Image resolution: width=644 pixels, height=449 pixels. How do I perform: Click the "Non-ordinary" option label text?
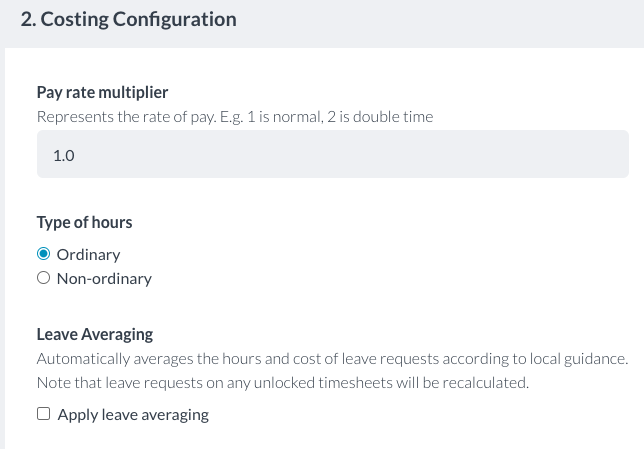click(x=104, y=279)
